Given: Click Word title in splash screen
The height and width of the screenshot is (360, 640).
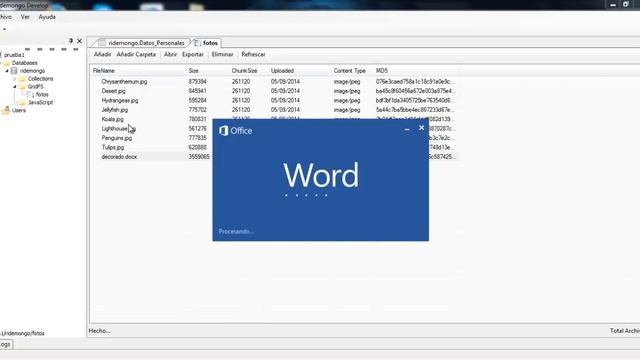Looking at the screenshot, I should point(321,175).
